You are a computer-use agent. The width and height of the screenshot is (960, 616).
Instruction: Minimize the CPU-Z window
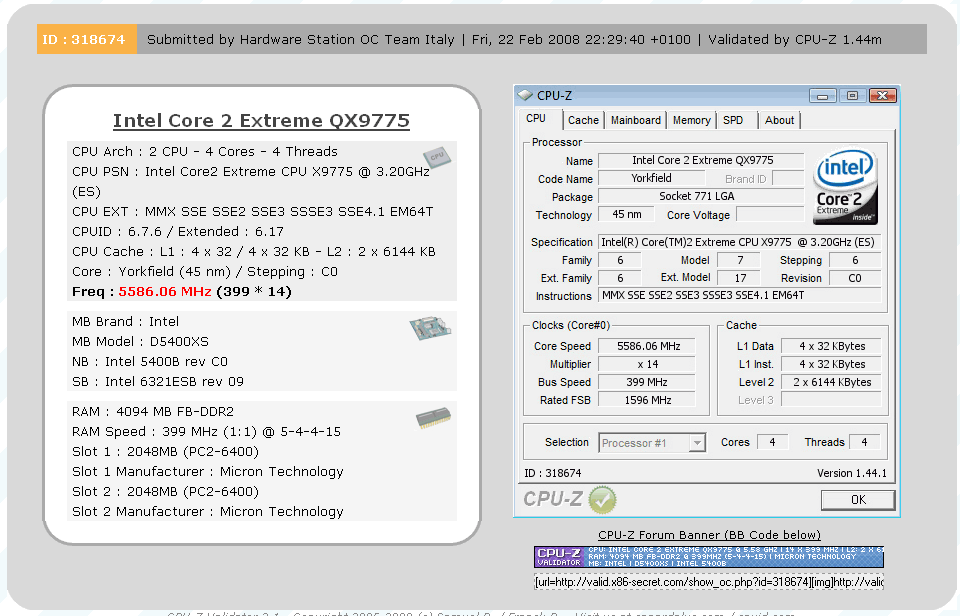click(823, 96)
